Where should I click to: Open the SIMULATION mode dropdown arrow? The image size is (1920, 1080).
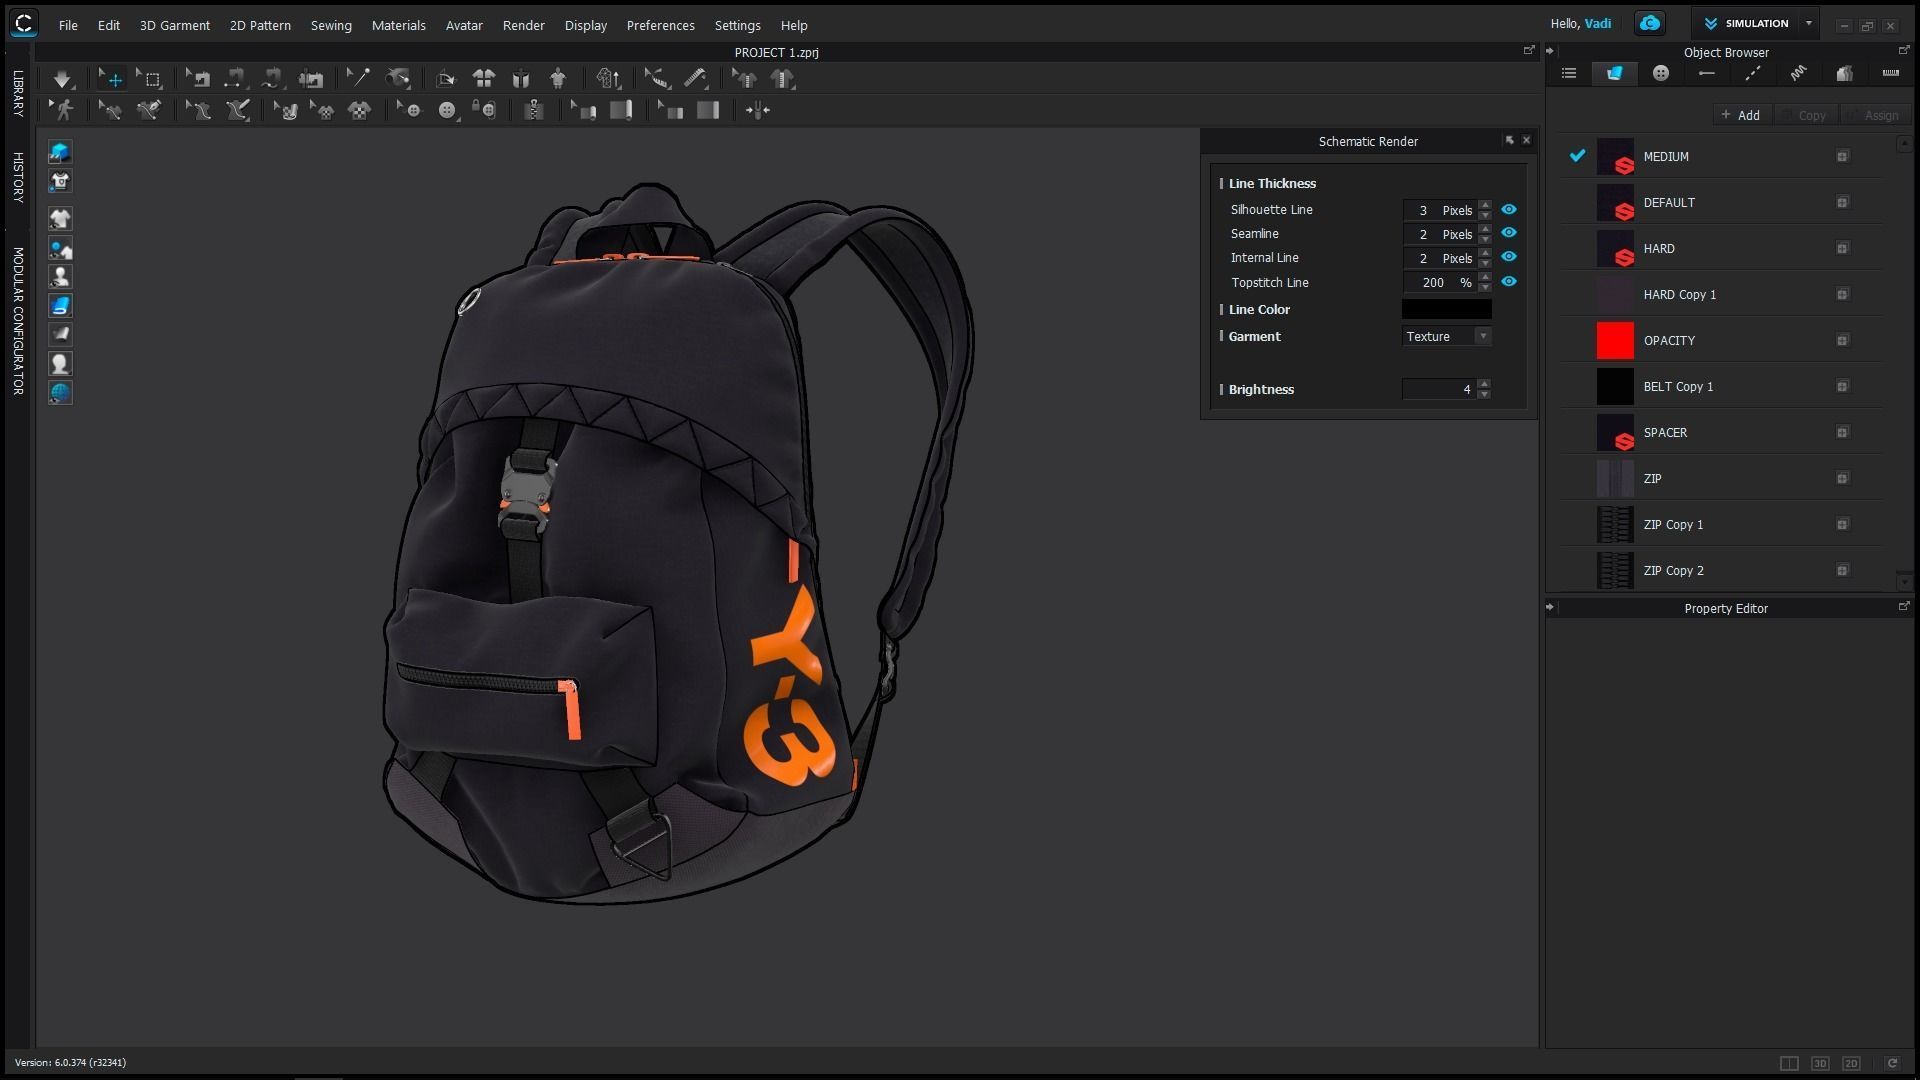click(1808, 23)
